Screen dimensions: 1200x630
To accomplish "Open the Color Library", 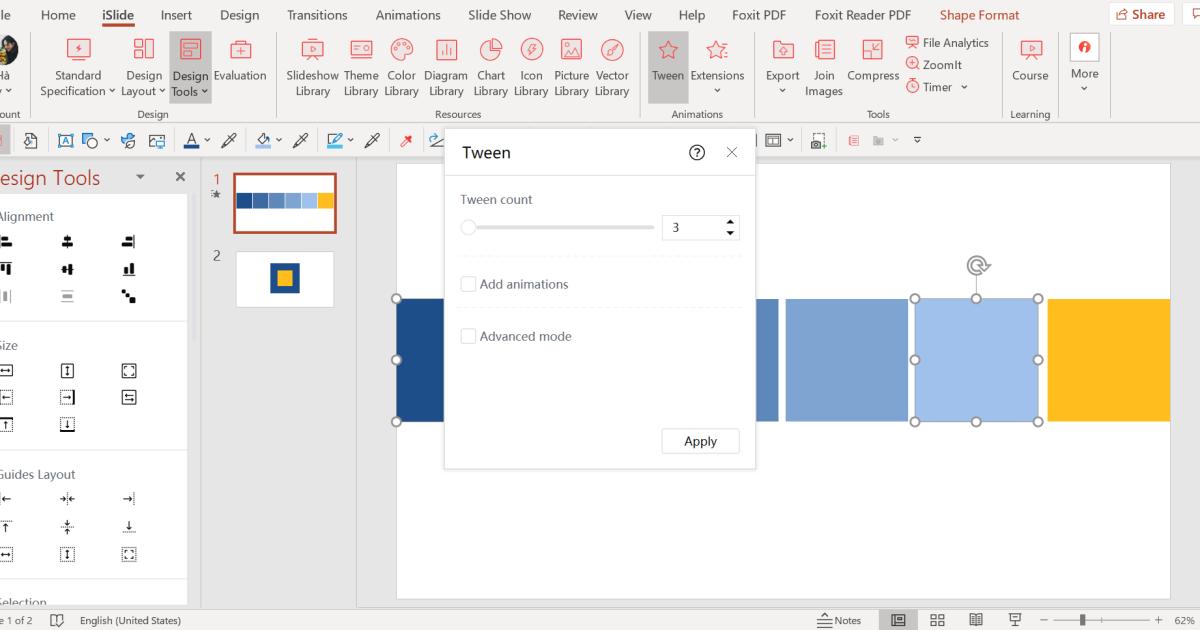I will click(x=401, y=65).
